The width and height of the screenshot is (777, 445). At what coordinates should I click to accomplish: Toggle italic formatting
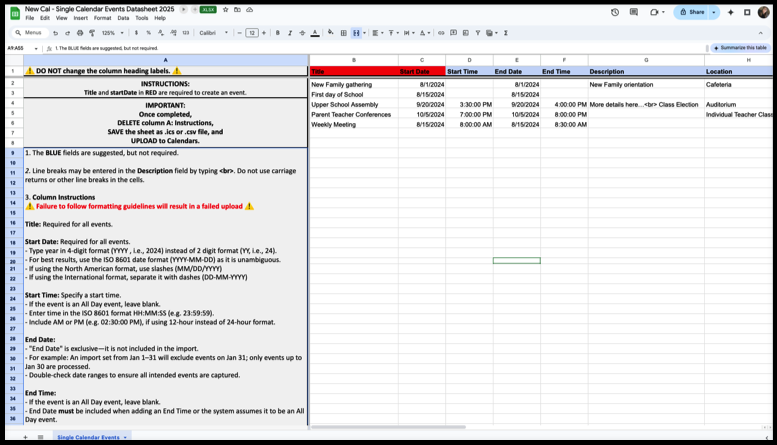[290, 33]
